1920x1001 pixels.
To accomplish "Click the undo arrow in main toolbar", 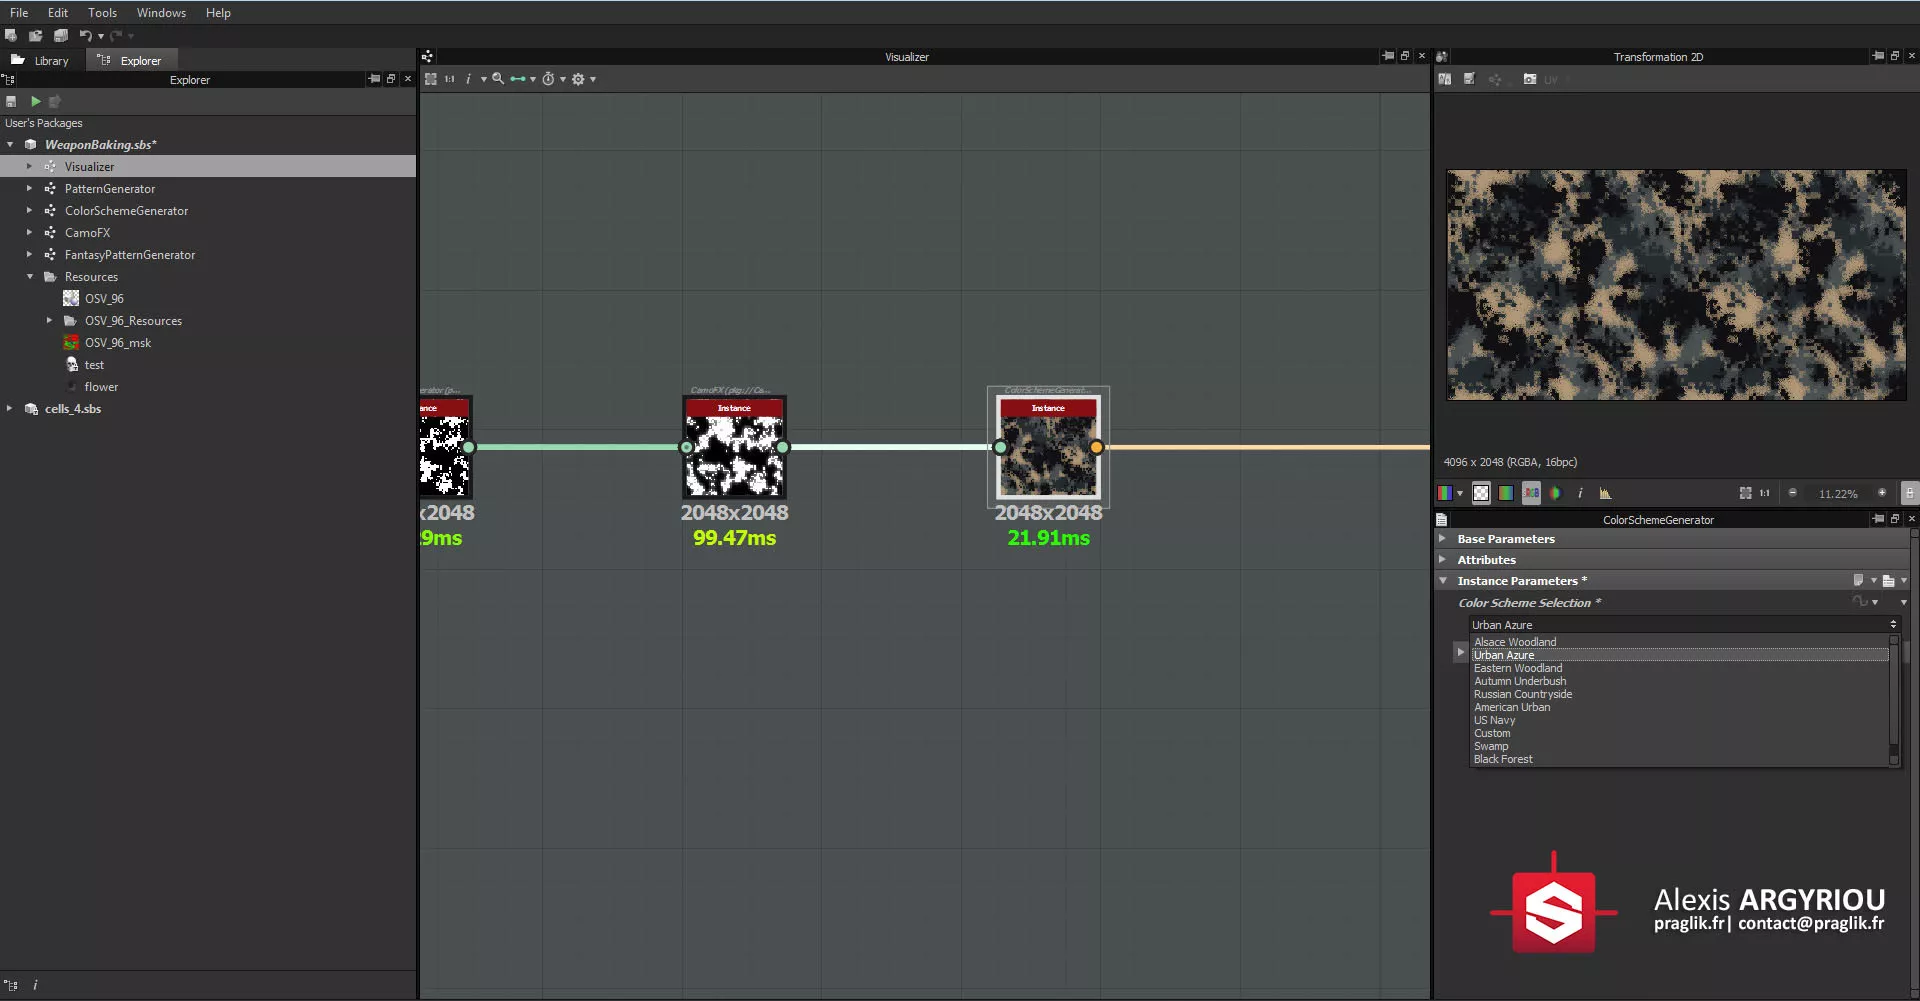I will pos(86,36).
